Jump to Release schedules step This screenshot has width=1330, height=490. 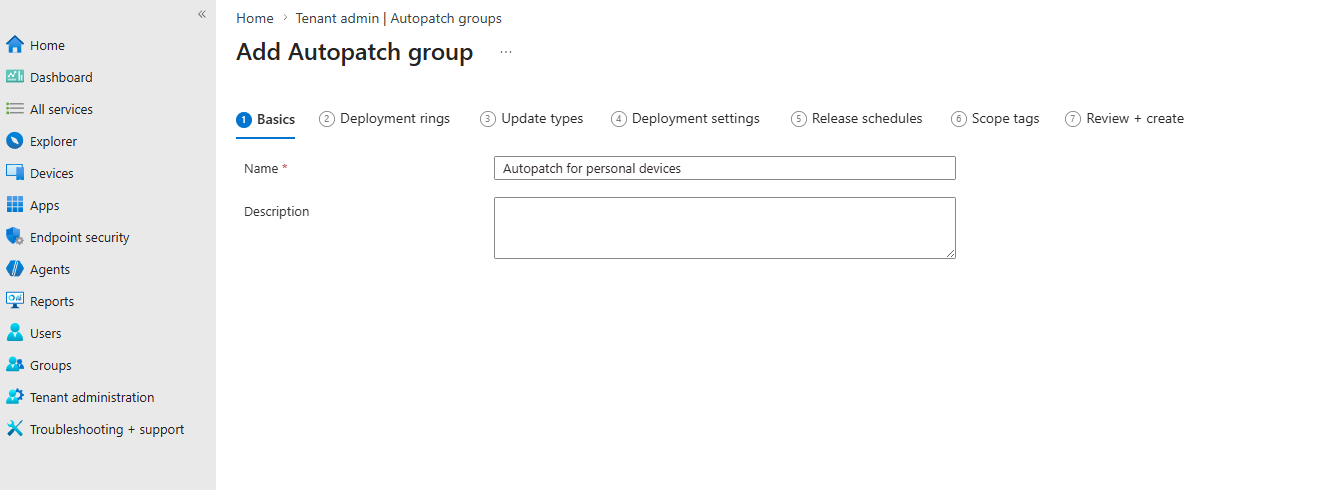tap(857, 119)
